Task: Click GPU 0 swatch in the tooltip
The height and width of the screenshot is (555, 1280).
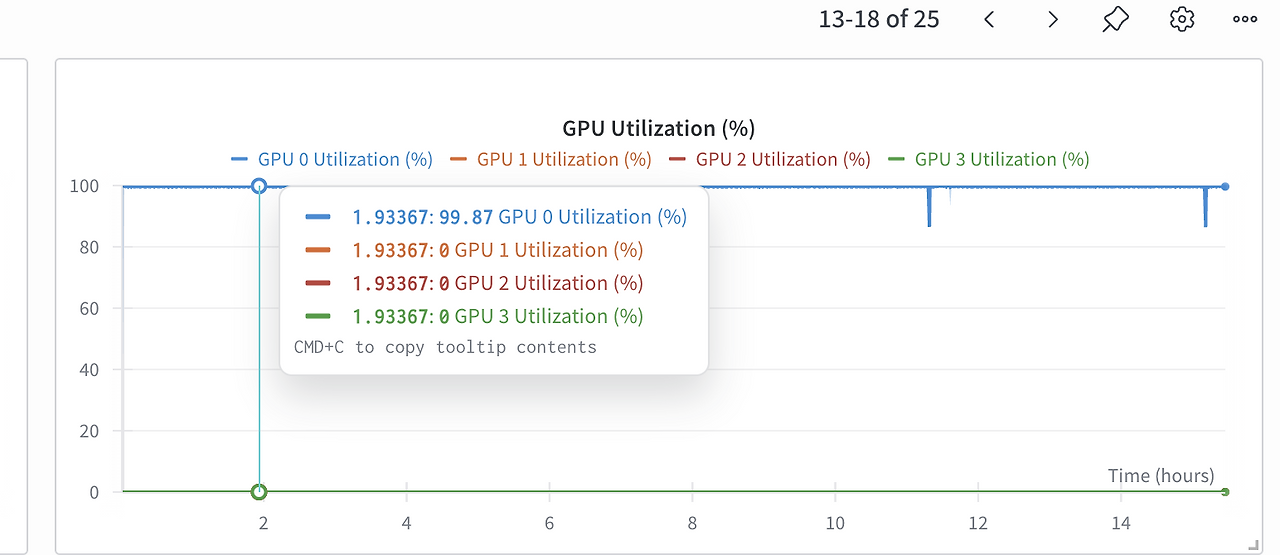Action: pyautogui.click(x=318, y=217)
